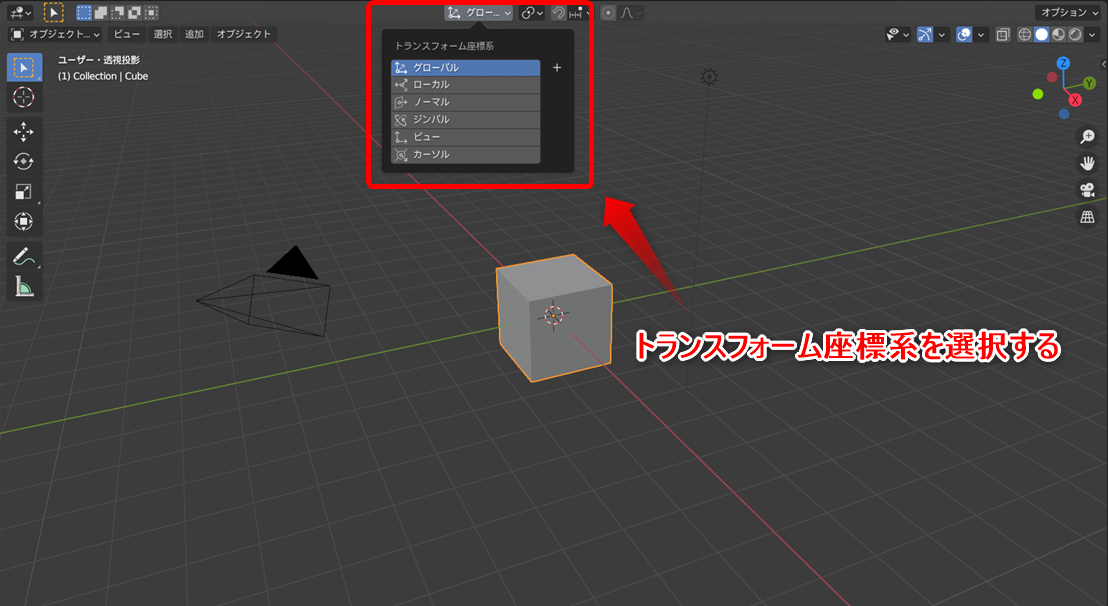Toggle proportional editing
Image resolution: width=1108 pixels, height=606 pixels.
(608, 13)
